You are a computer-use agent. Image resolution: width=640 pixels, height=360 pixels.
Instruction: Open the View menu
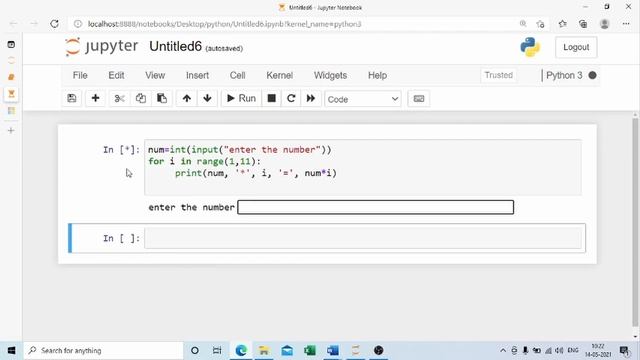(x=155, y=76)
